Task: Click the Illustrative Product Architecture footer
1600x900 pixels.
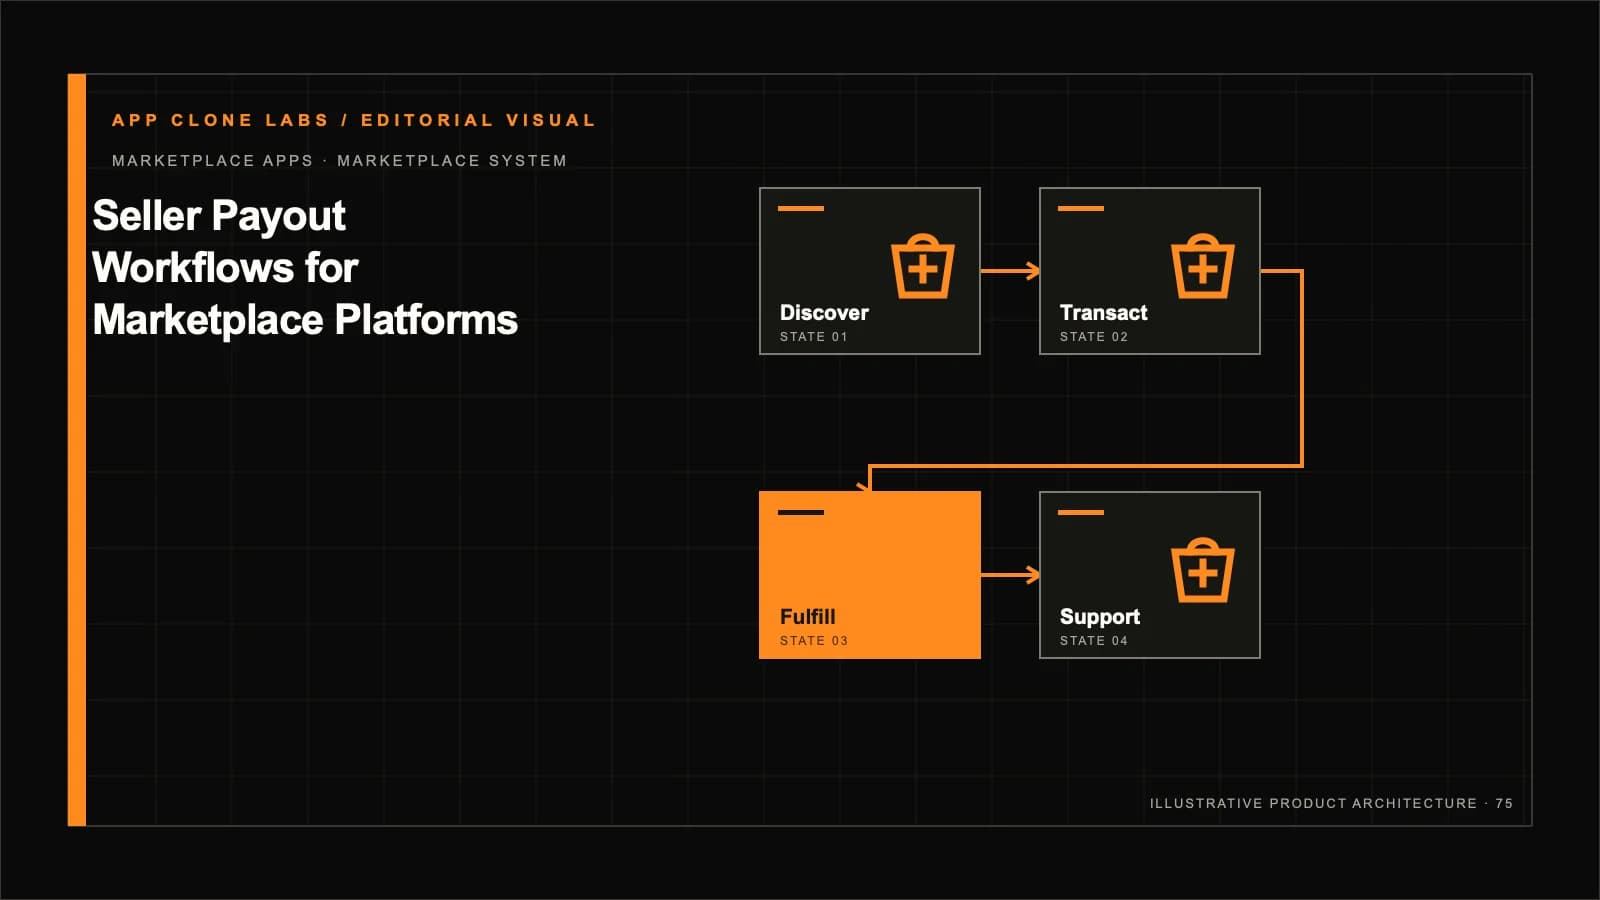Action: tap(1331, 803)
